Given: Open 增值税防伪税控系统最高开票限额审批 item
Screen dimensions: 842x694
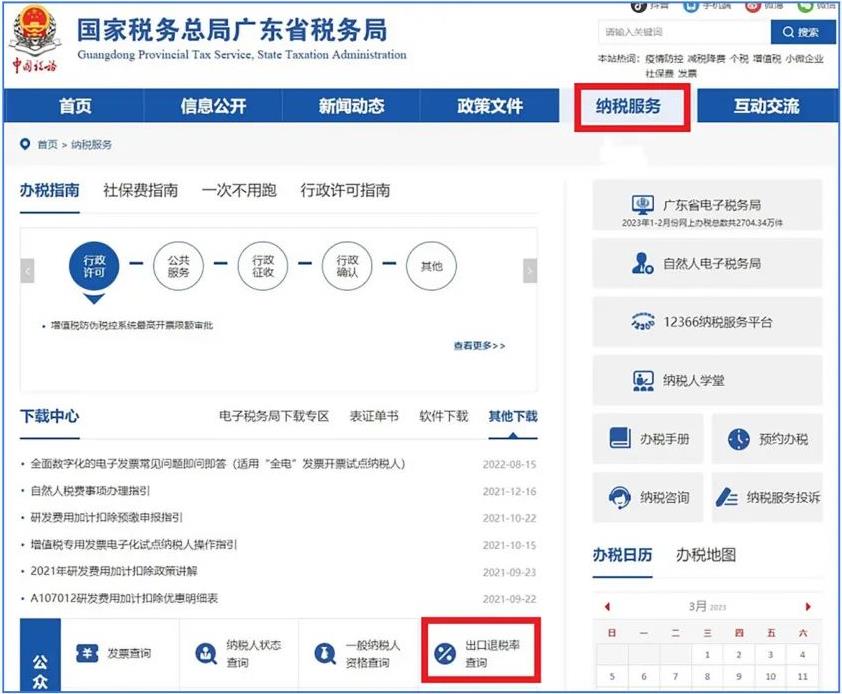Looking at the screenshot, I should coord(132,326).
